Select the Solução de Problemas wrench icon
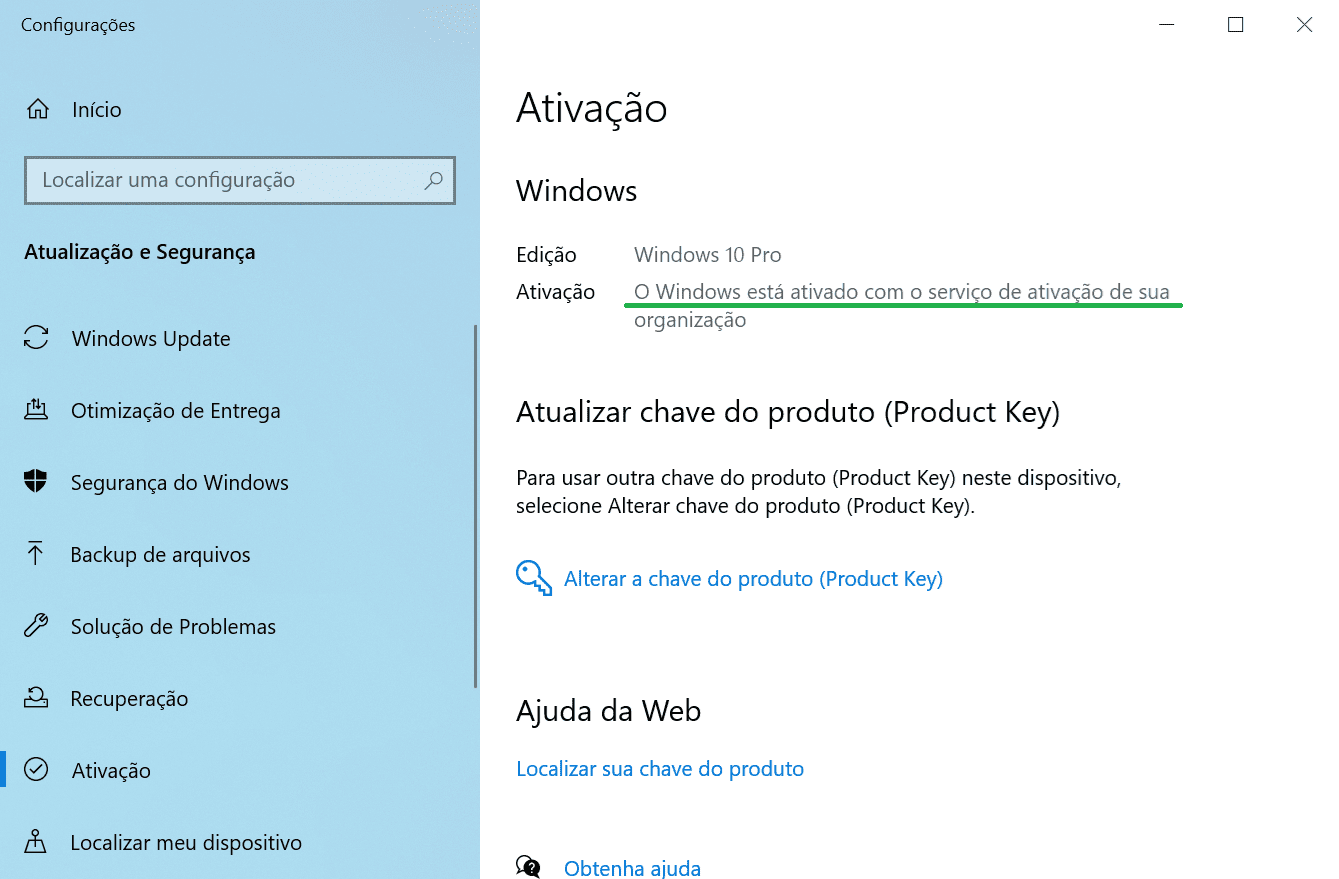 36,626
